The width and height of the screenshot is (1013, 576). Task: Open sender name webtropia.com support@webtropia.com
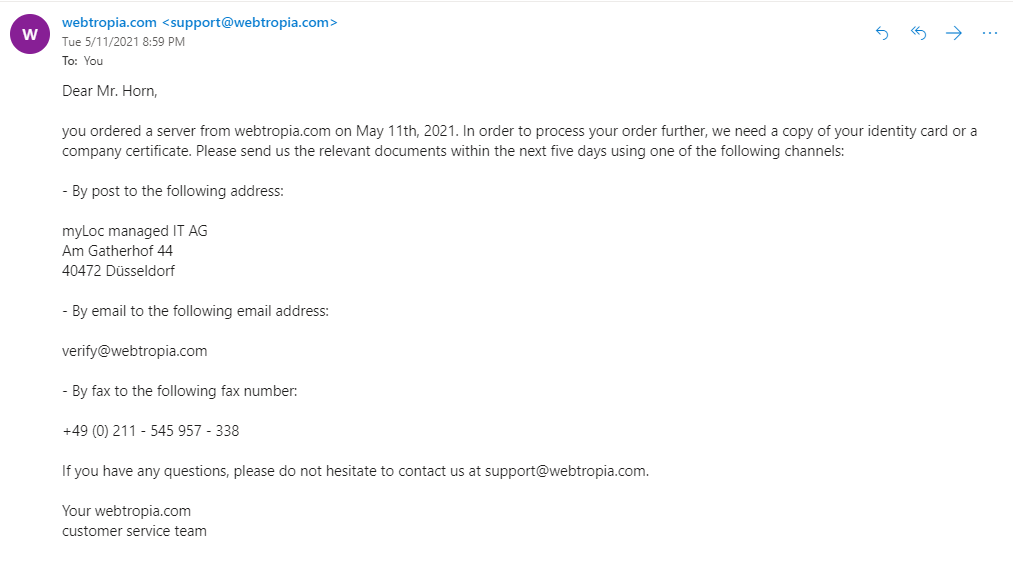tap(200, 23)
